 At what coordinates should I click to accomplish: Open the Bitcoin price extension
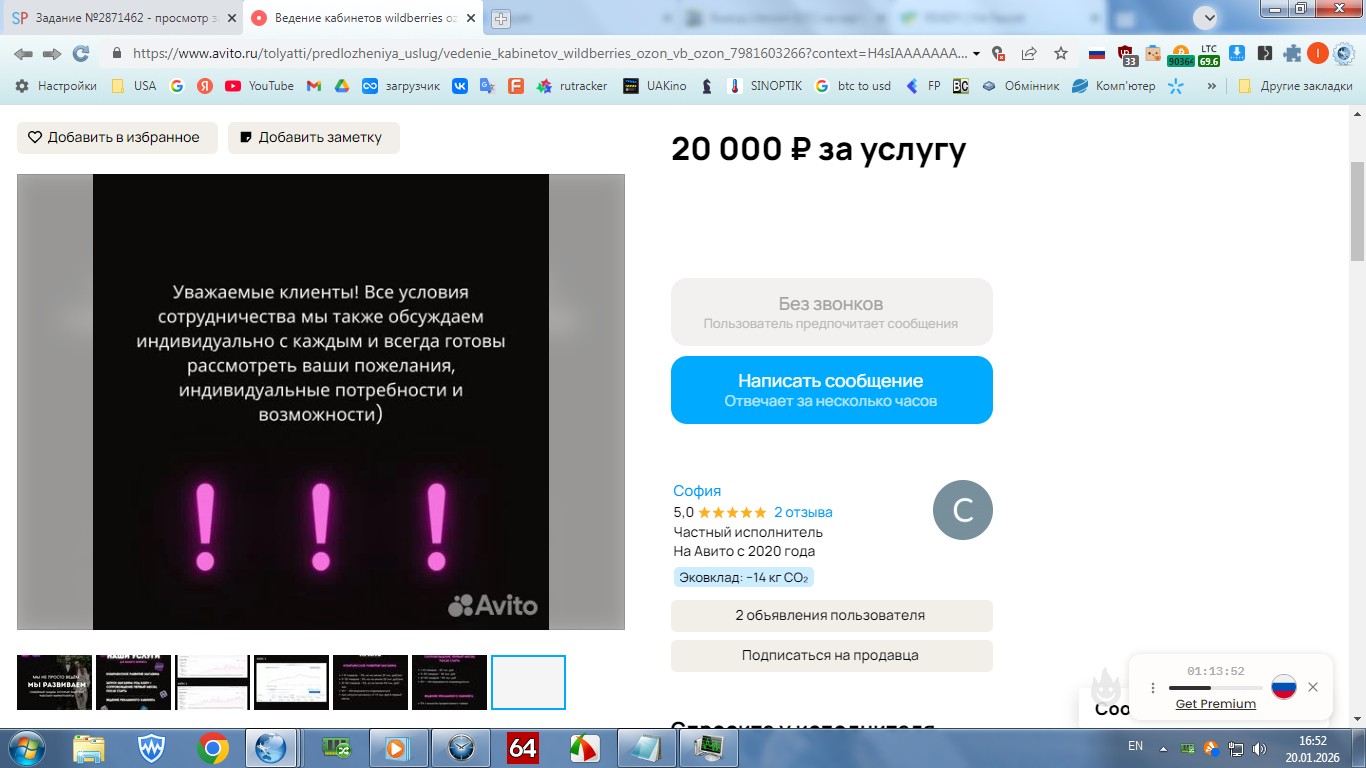[1180, 54]
